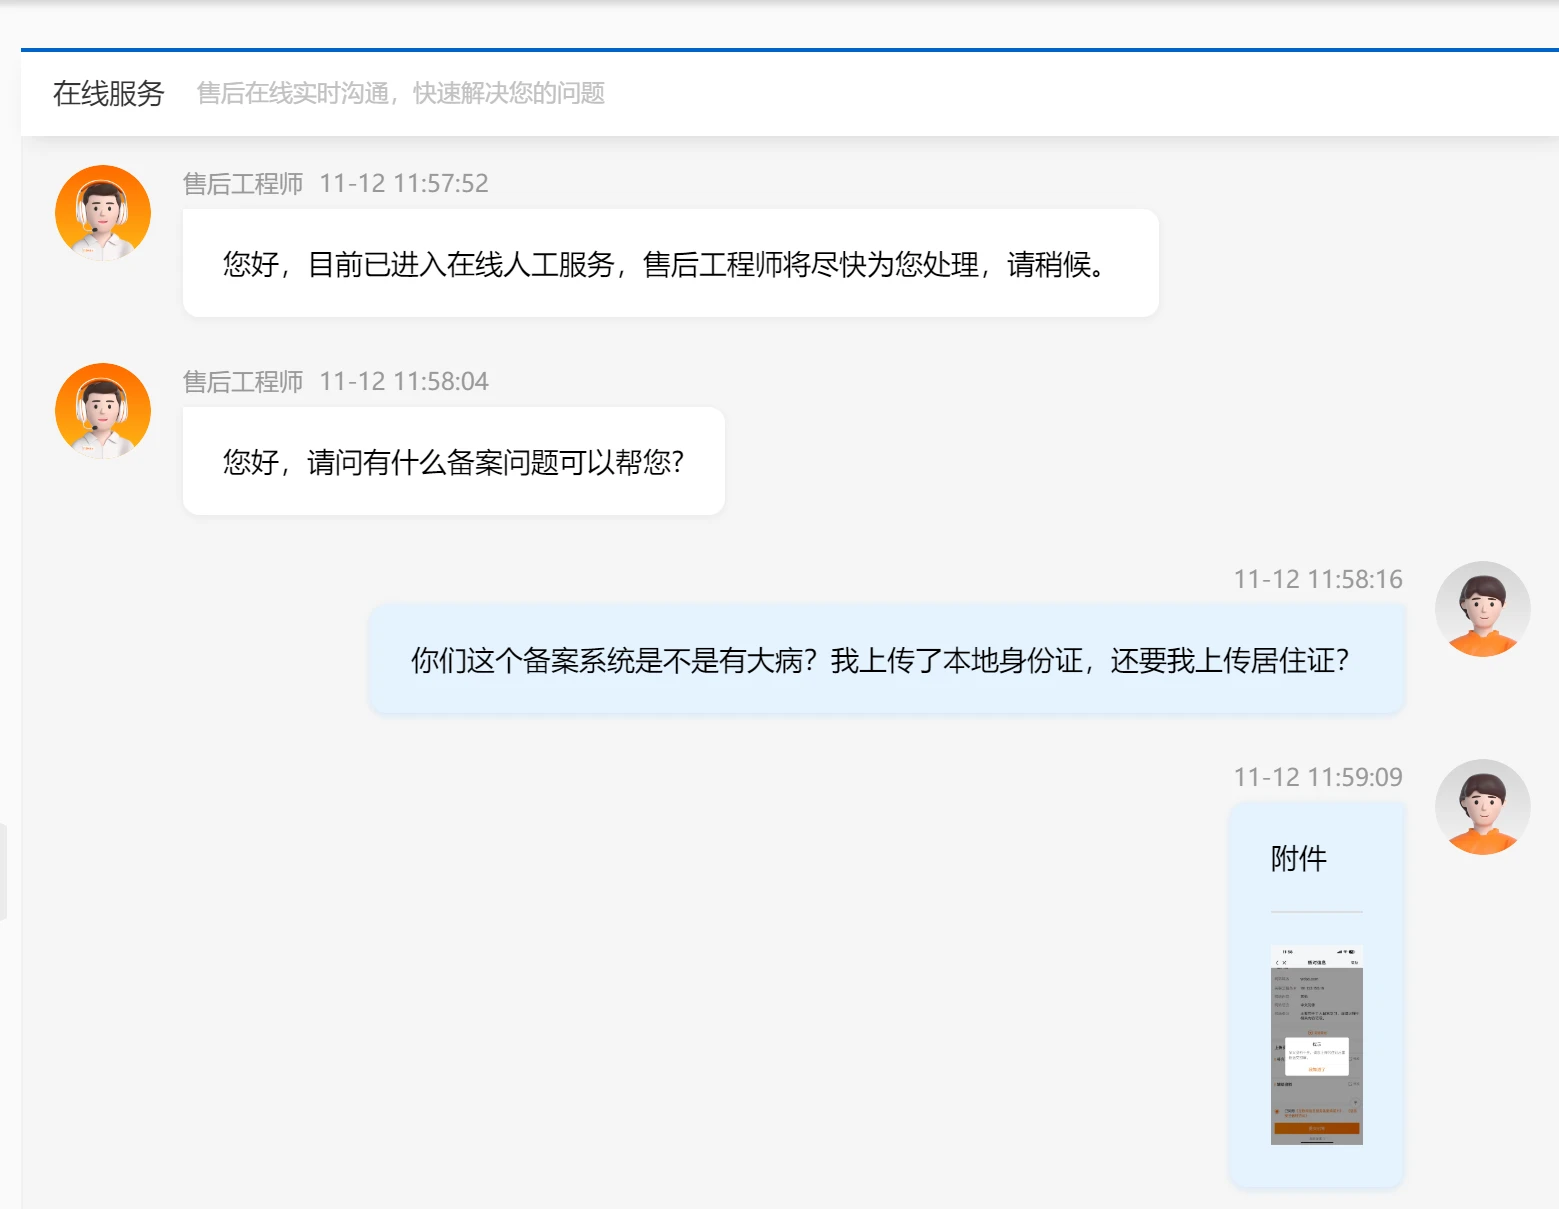This screenshot has width=1559, height=1209.
Task: Click the user avatar next to 11:58:16
Action: click(x=1482, y=609)
